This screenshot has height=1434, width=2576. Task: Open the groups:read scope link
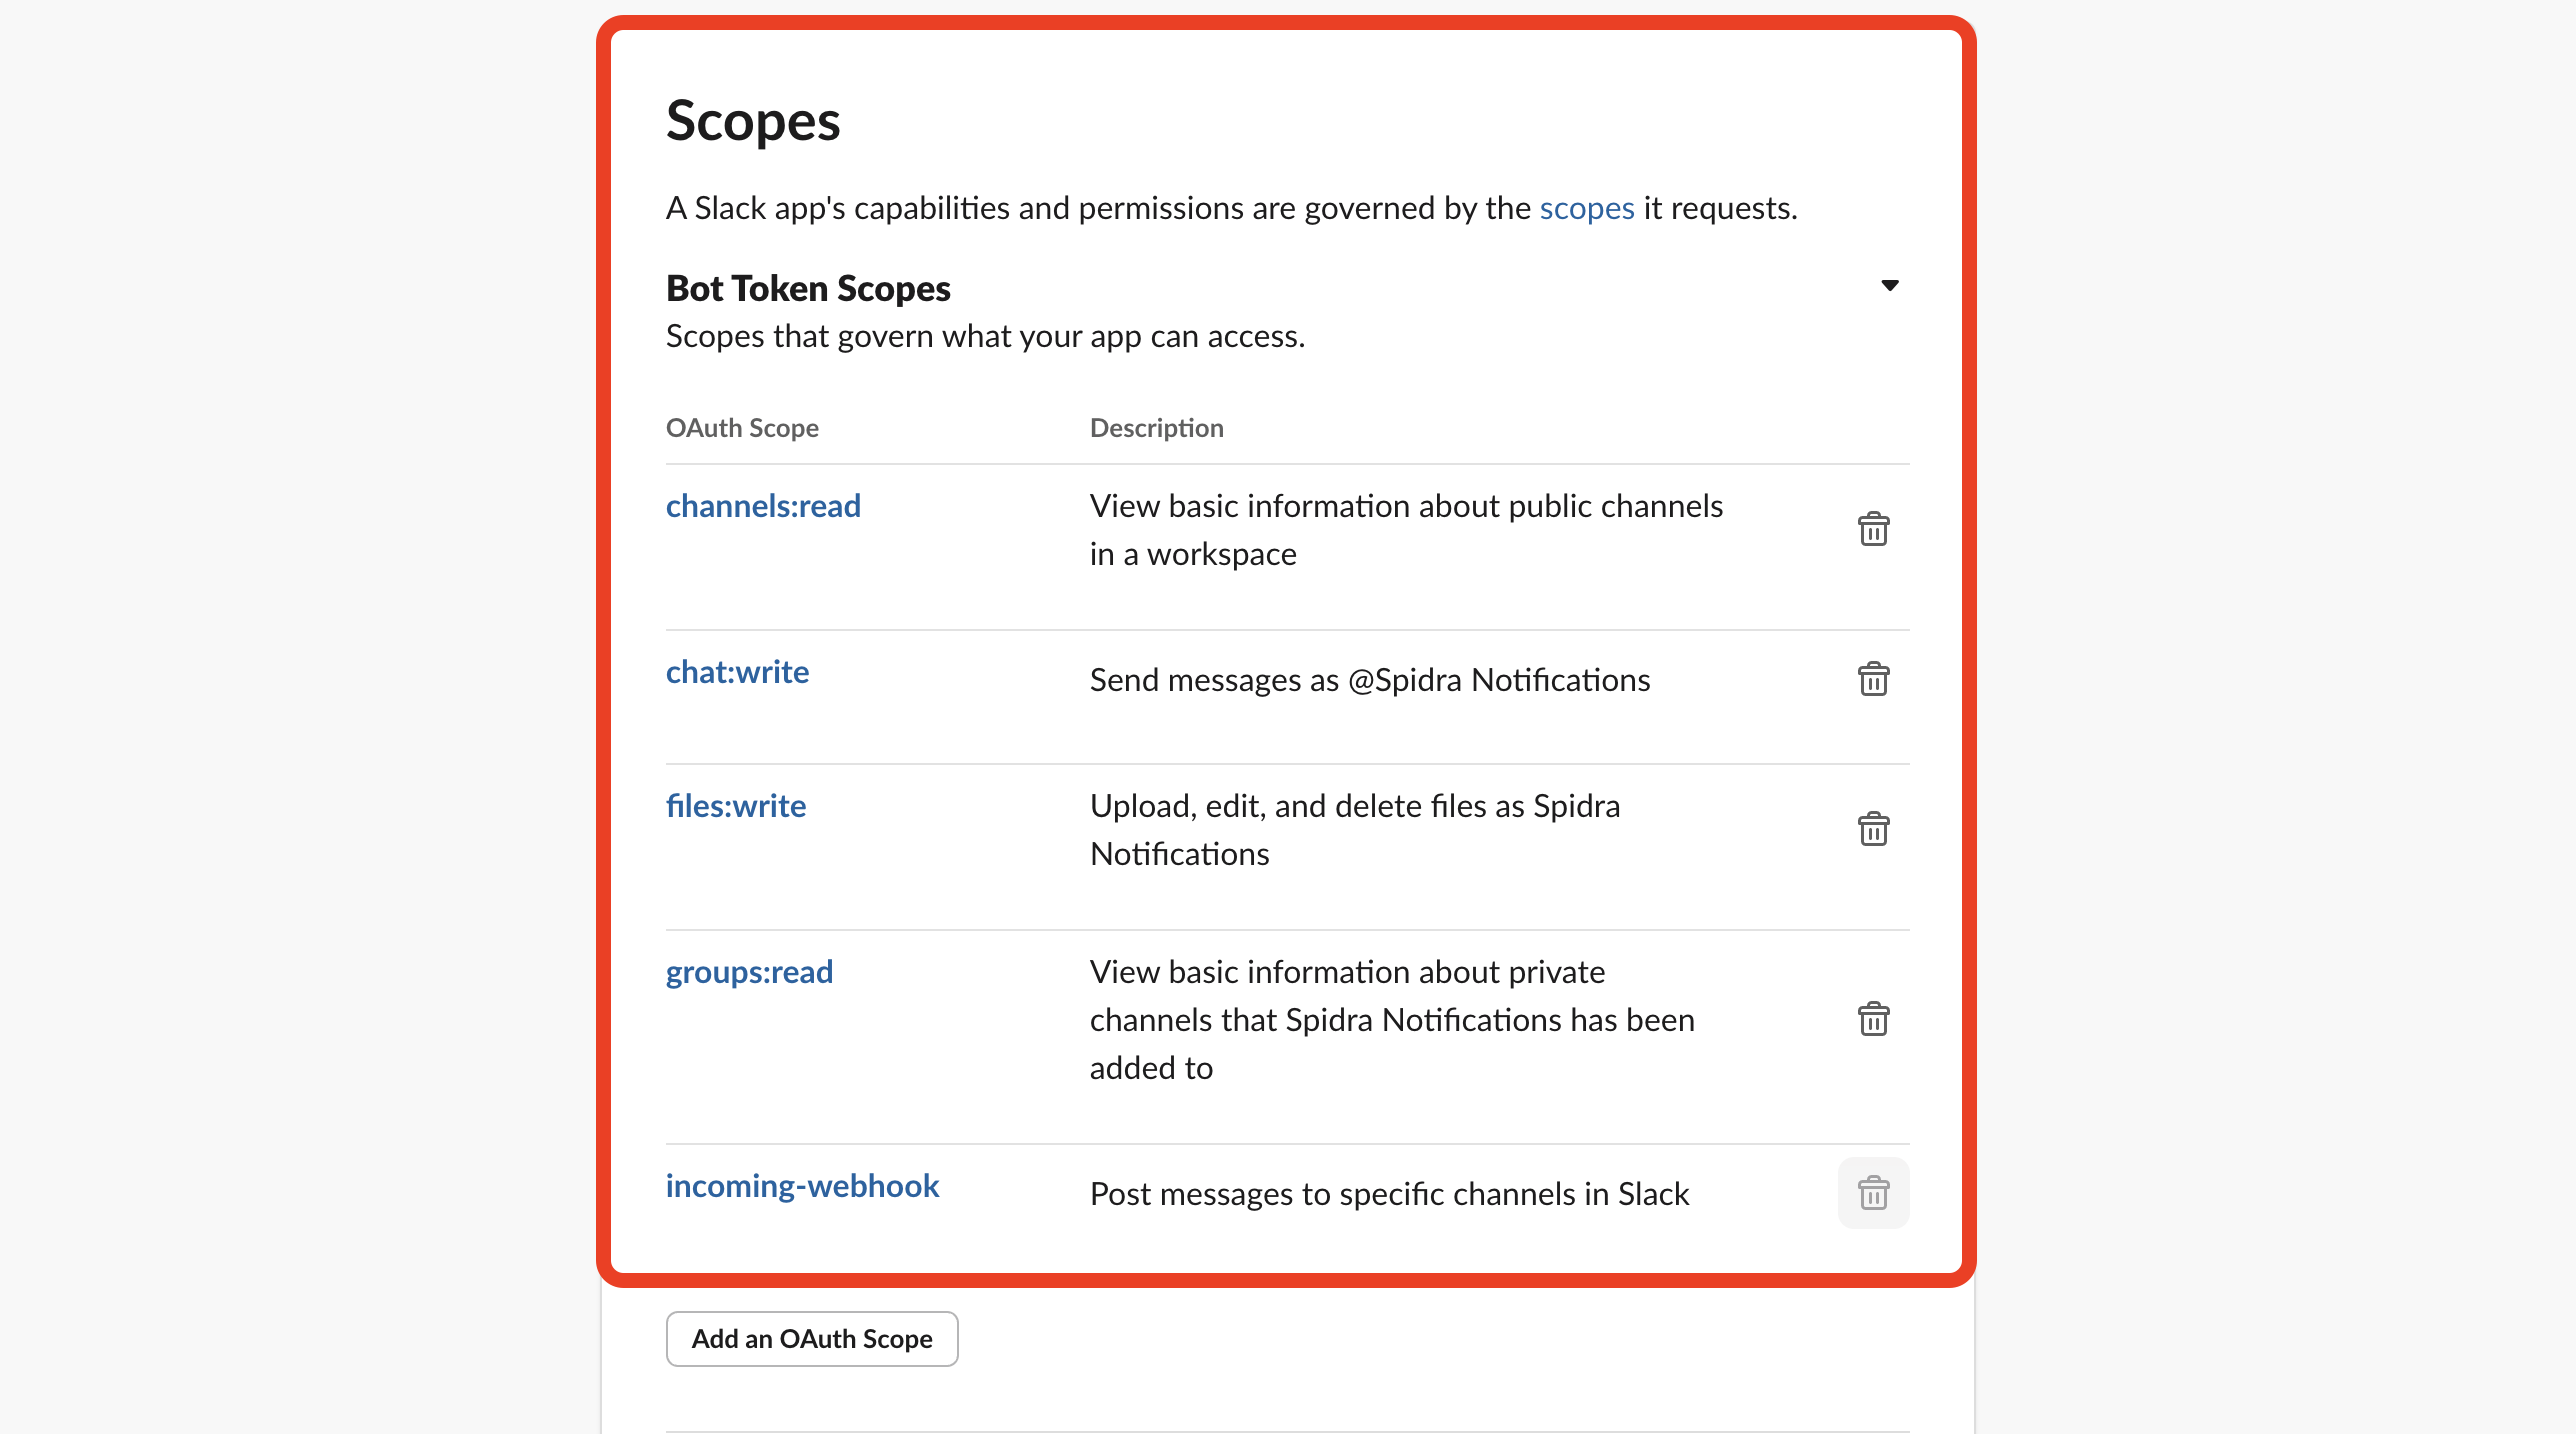[x=748, y=971]
